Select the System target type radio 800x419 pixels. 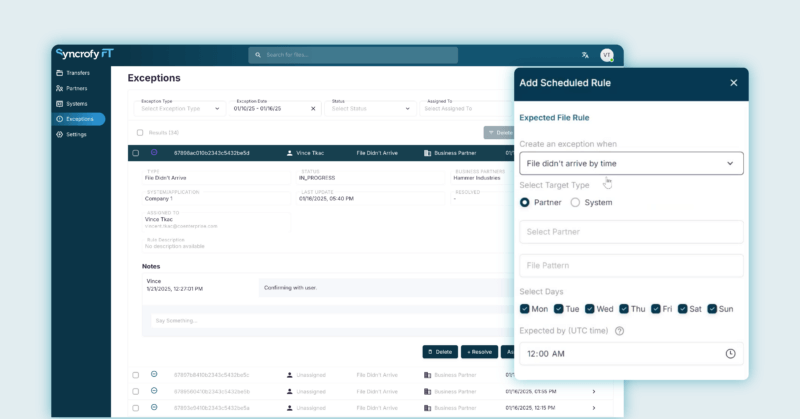coord(575,202)
